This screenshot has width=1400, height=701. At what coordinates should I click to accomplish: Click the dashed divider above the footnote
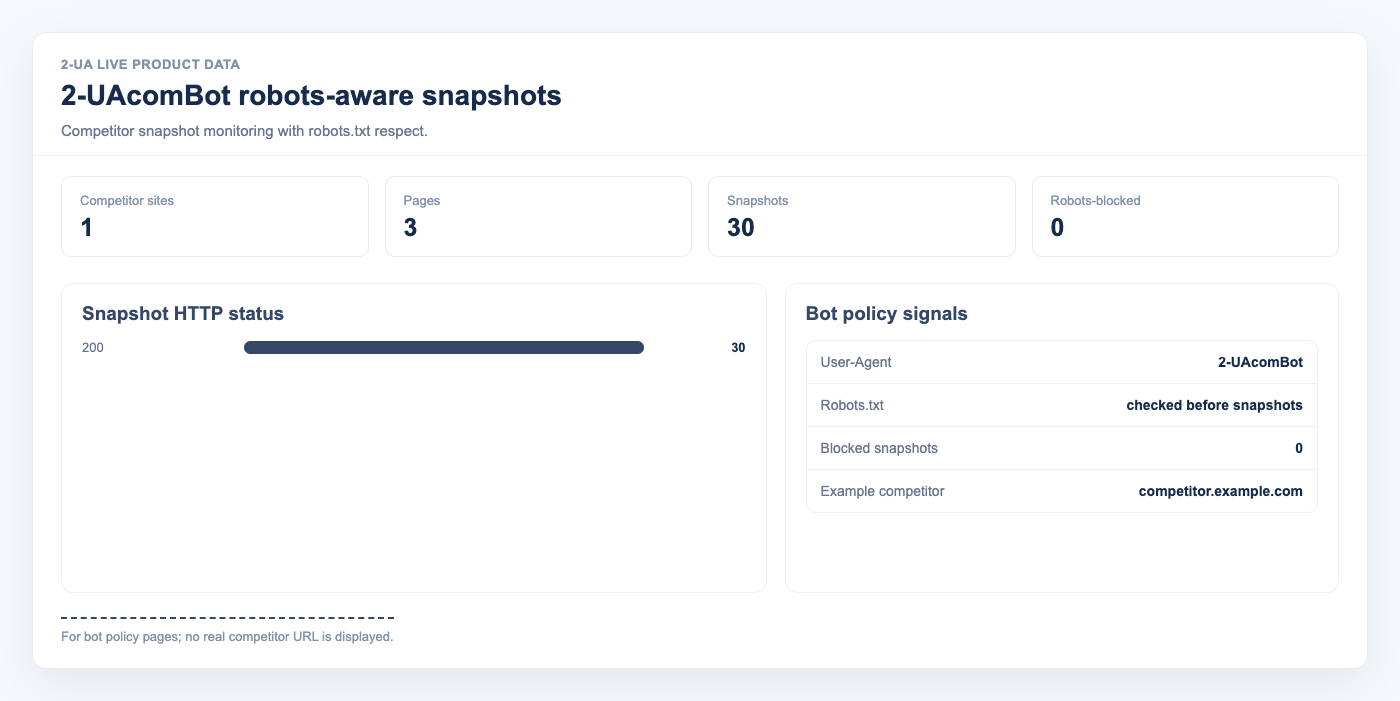point(227,618)
